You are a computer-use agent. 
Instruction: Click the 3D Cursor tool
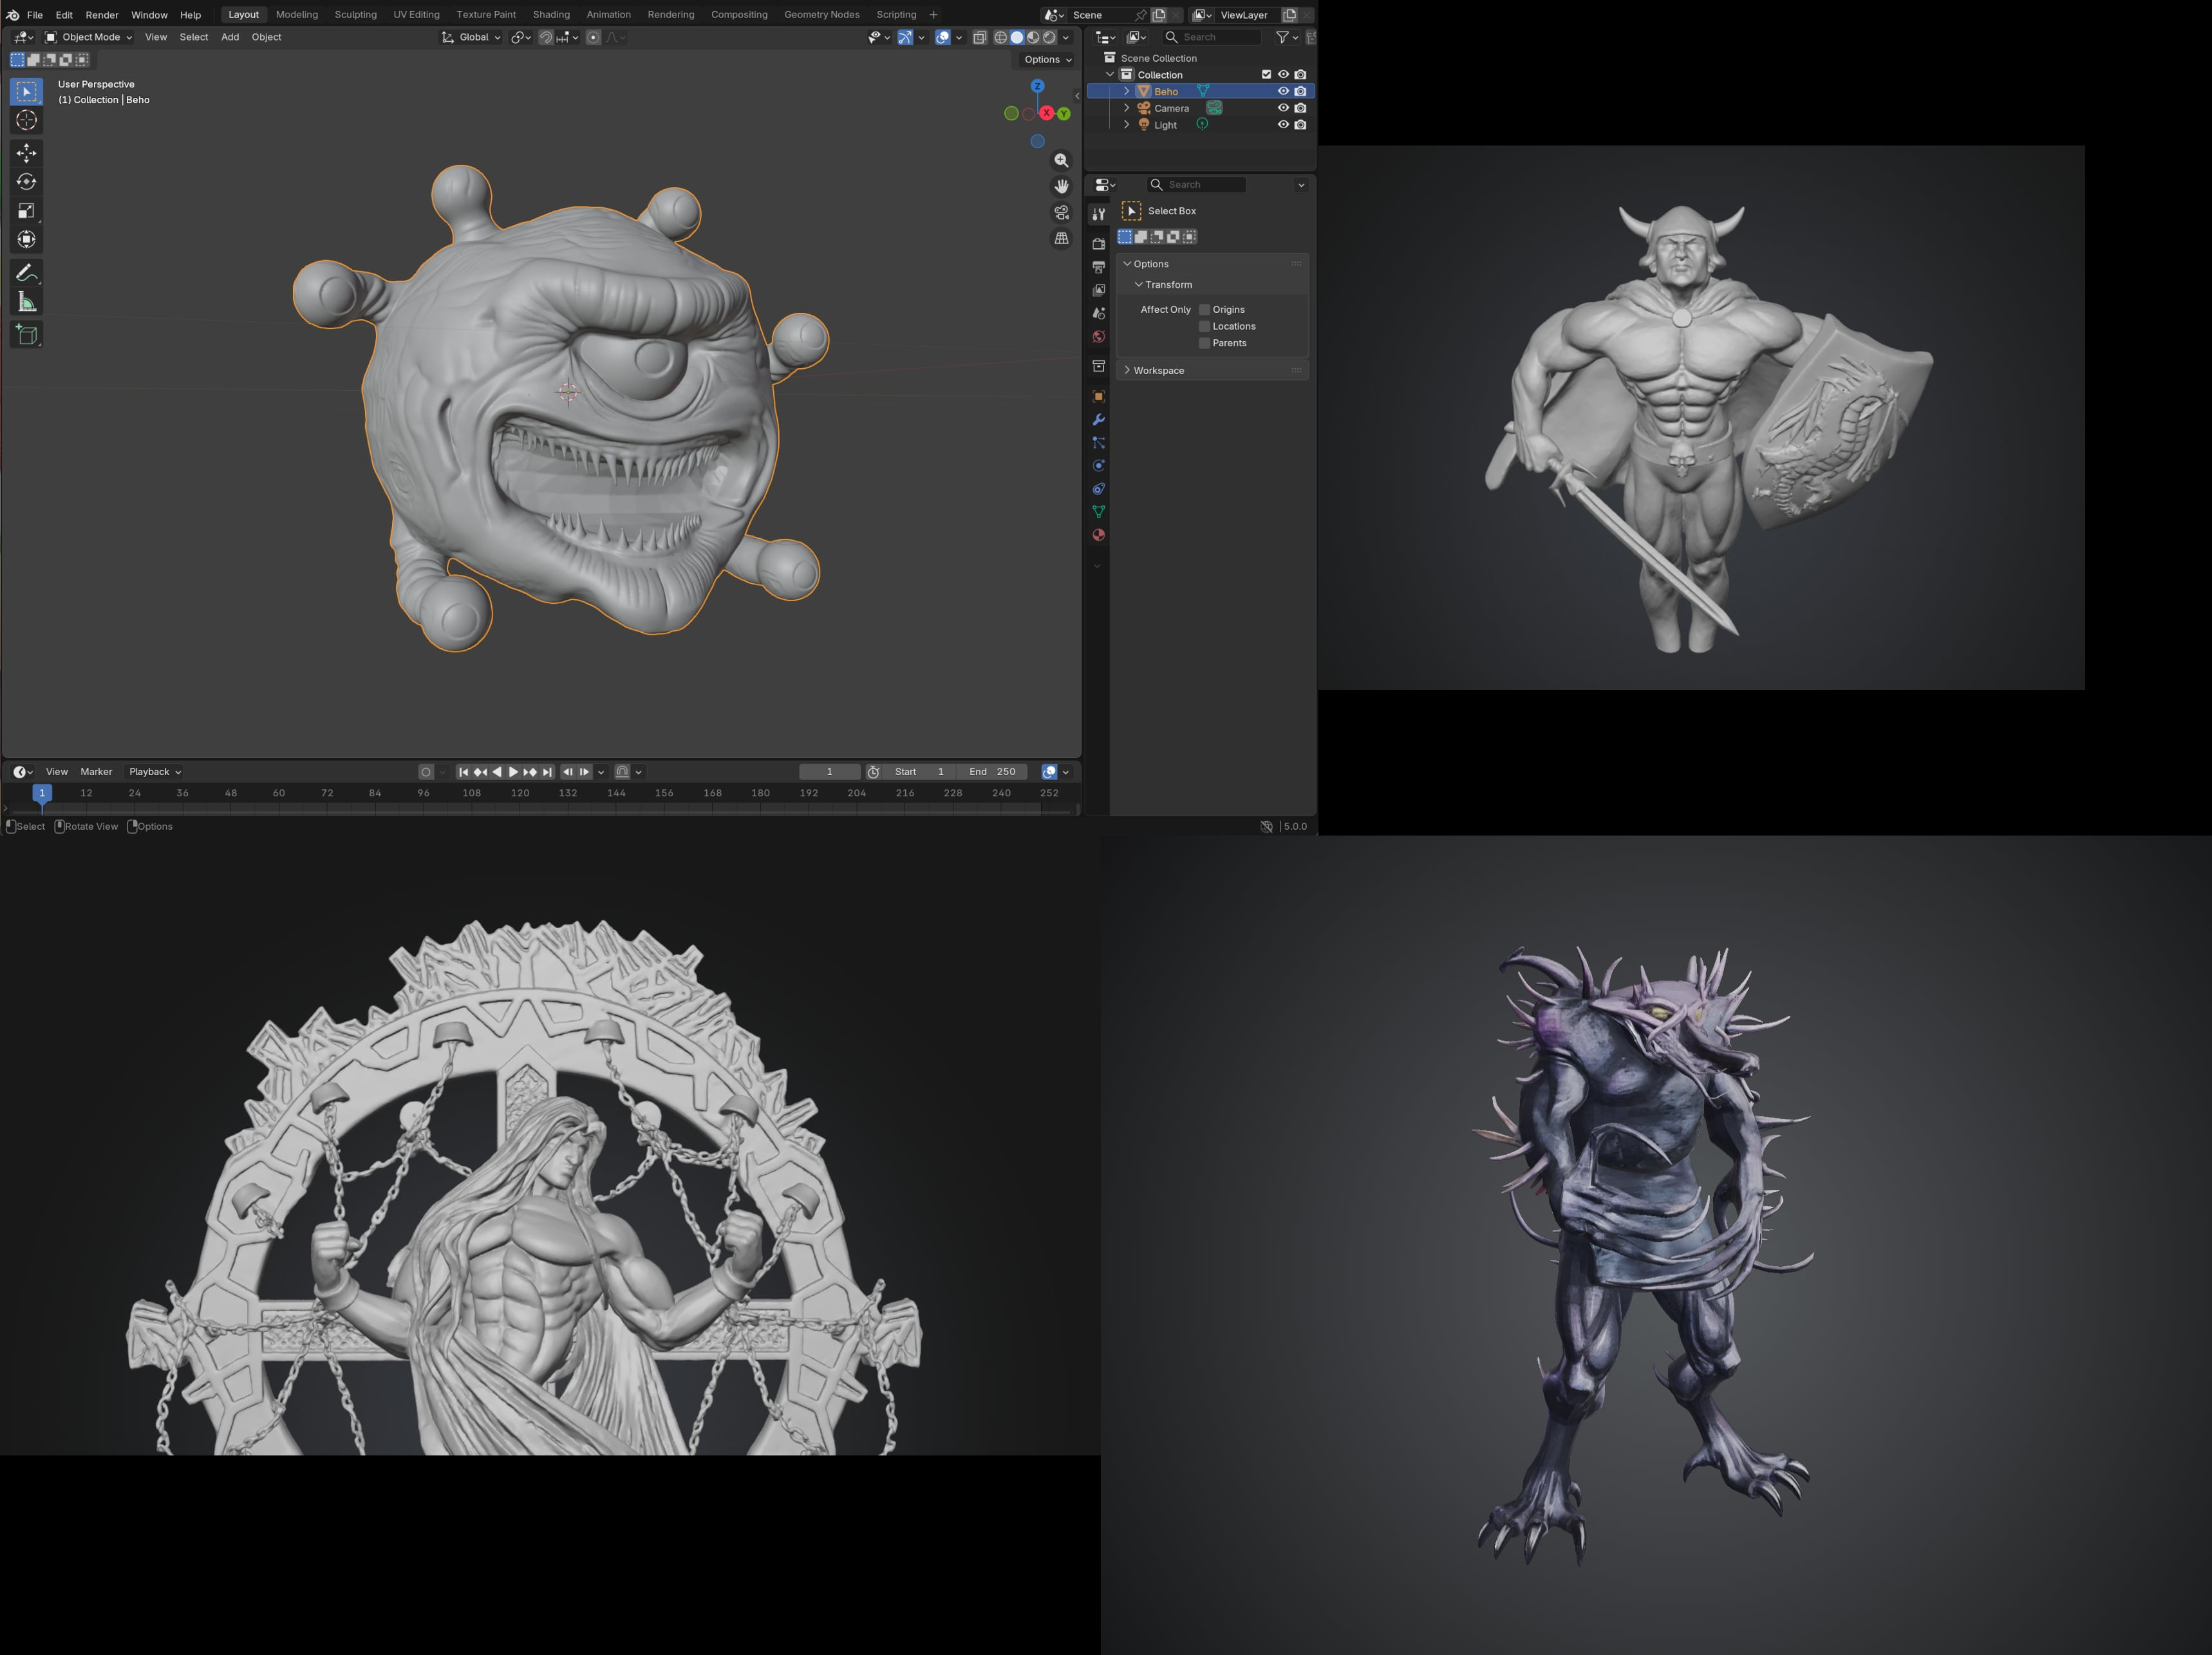click(27, 121)
